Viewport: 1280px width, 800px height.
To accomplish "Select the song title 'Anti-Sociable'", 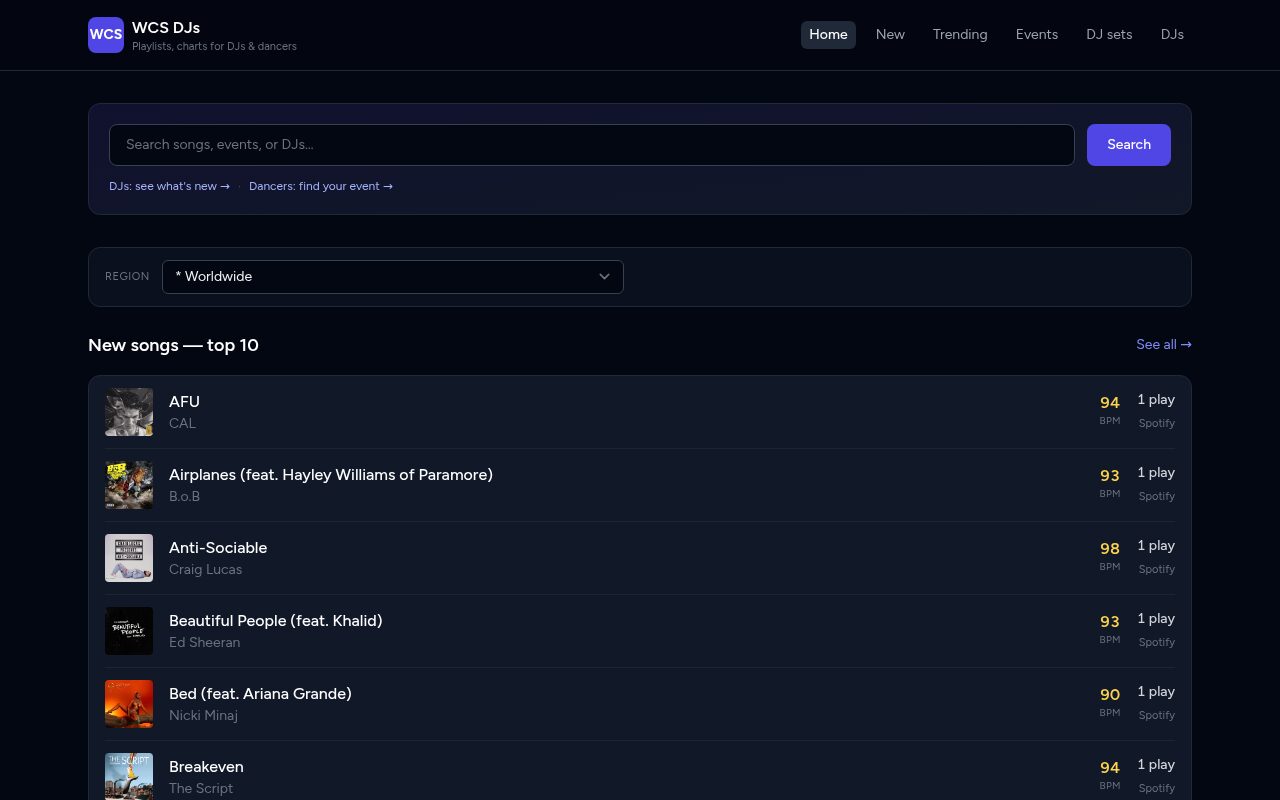I will 218,548.
